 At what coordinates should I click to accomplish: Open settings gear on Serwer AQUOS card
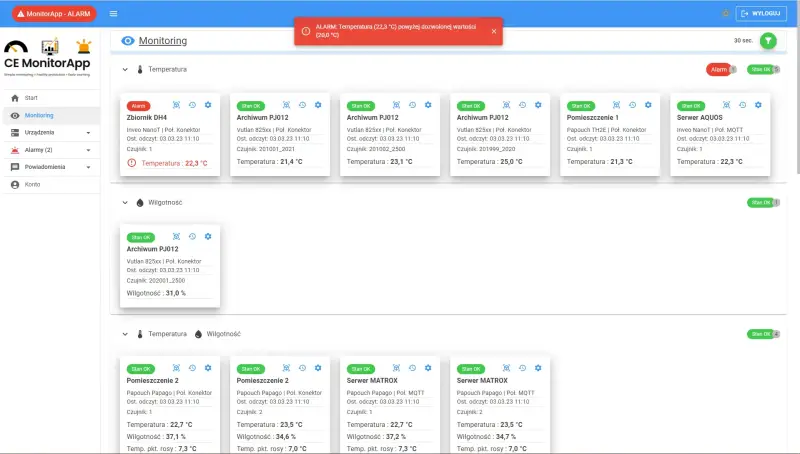pyautogui.click(x=758, y=105)
